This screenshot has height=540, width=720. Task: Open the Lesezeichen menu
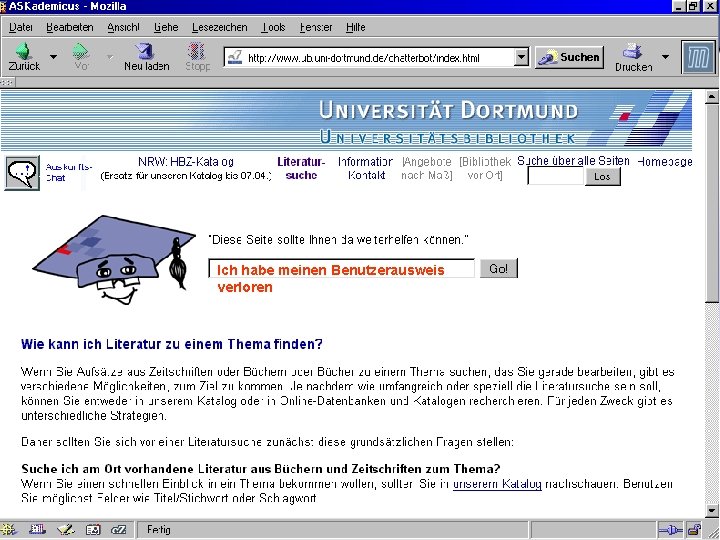pyautogui.click(x=219, y=28)
